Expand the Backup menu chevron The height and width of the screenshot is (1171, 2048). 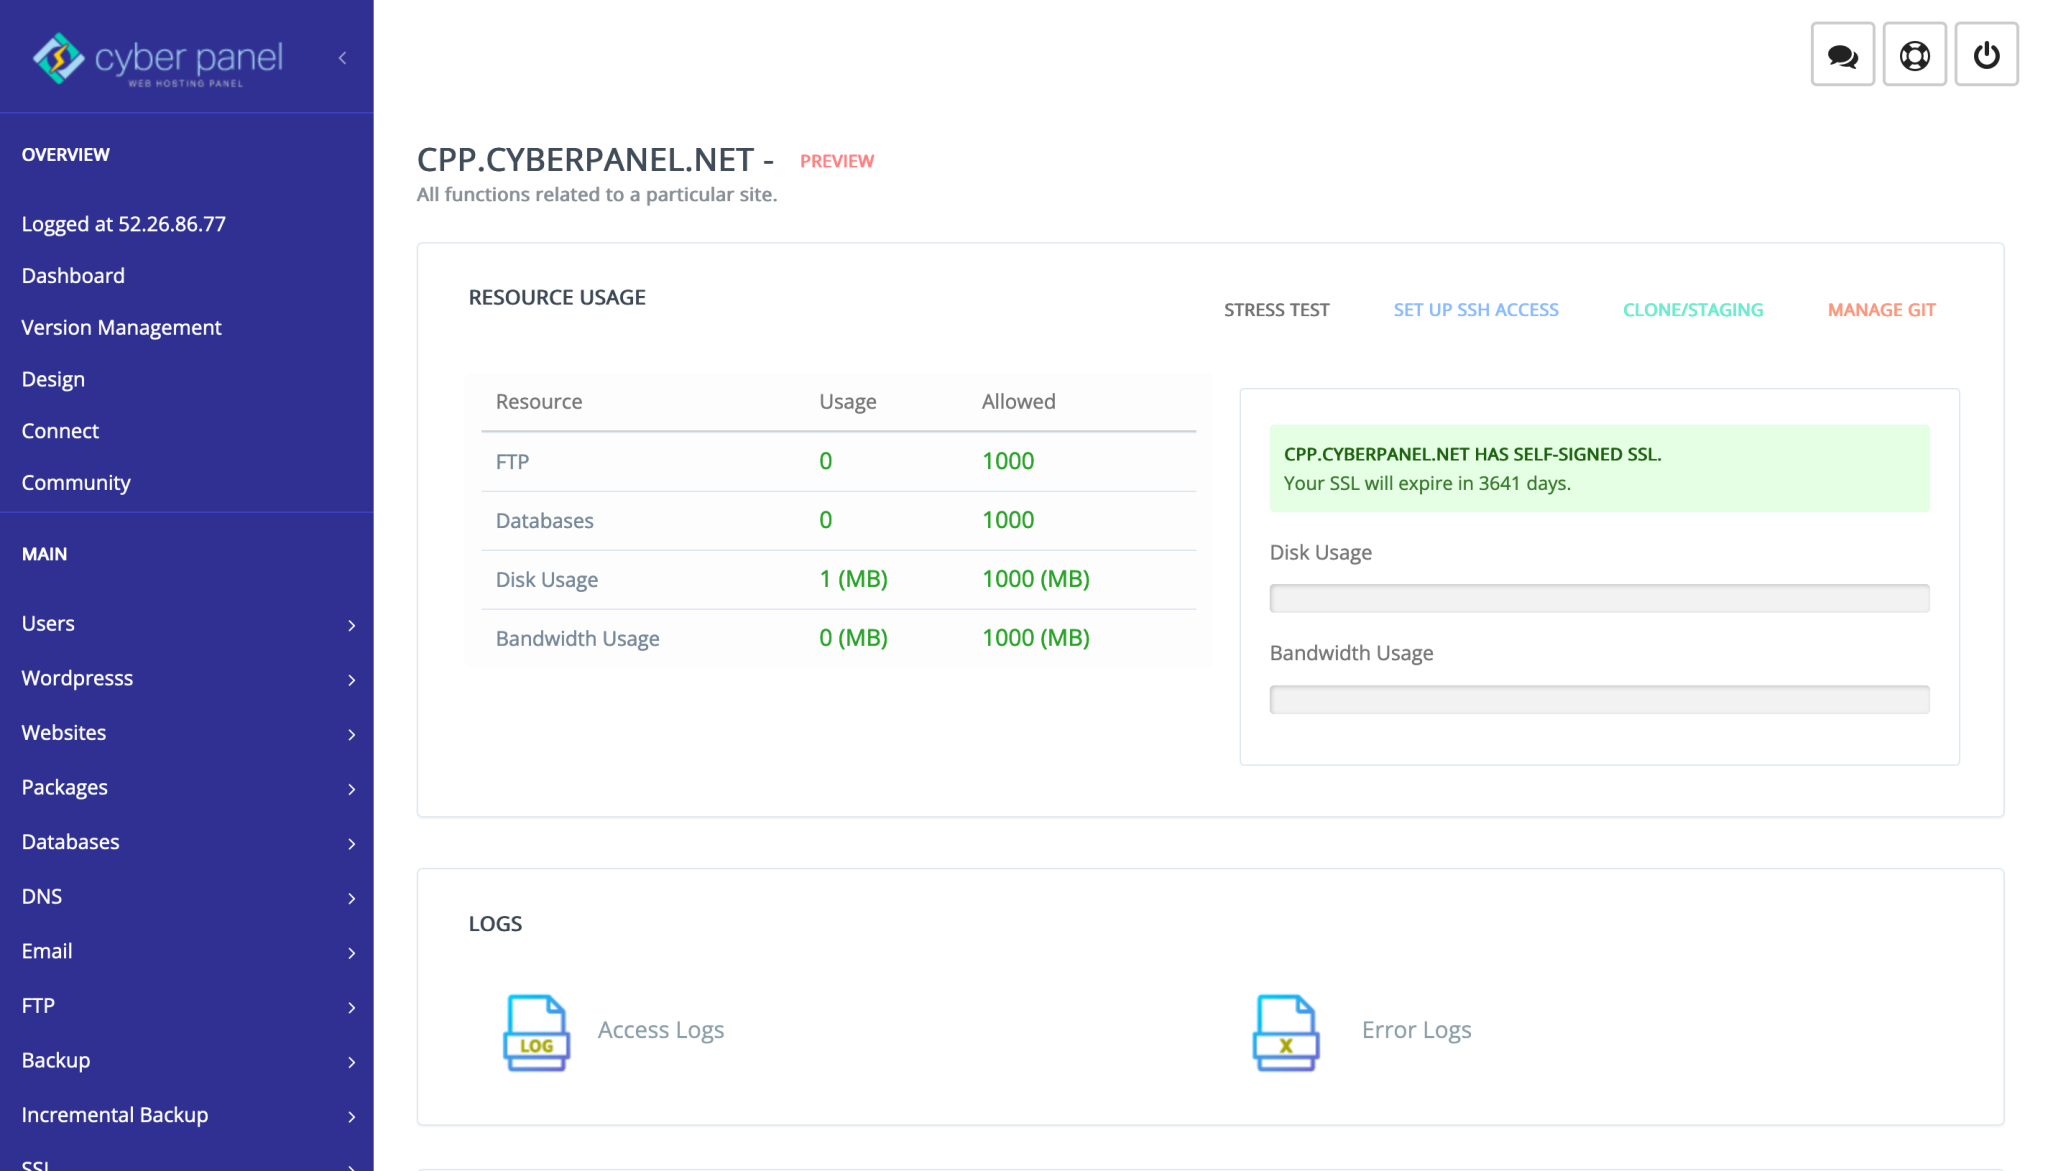click(x=352, y=1062)
